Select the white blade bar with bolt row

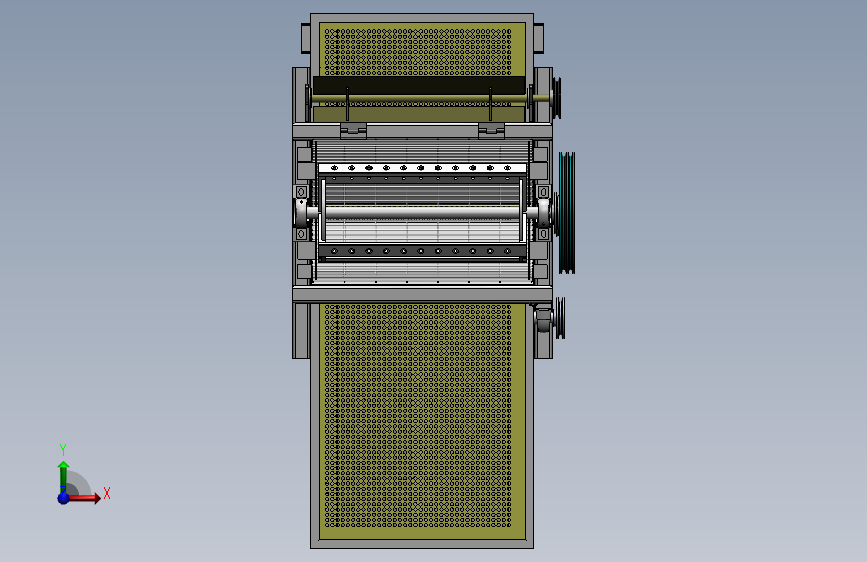tap(422, 168)
